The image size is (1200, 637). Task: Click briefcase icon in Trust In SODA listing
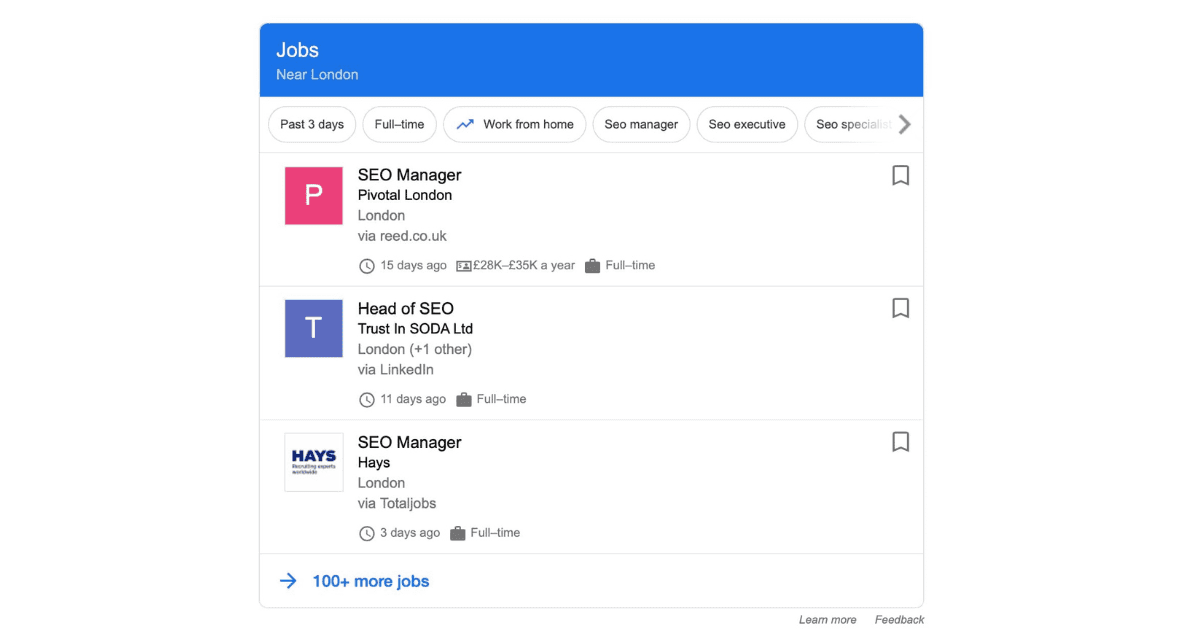[464, 399]
